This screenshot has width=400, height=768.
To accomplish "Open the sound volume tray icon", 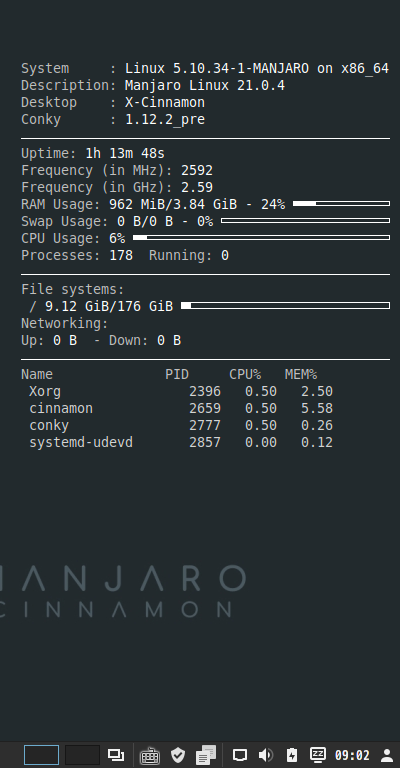I will click(266, 755).
